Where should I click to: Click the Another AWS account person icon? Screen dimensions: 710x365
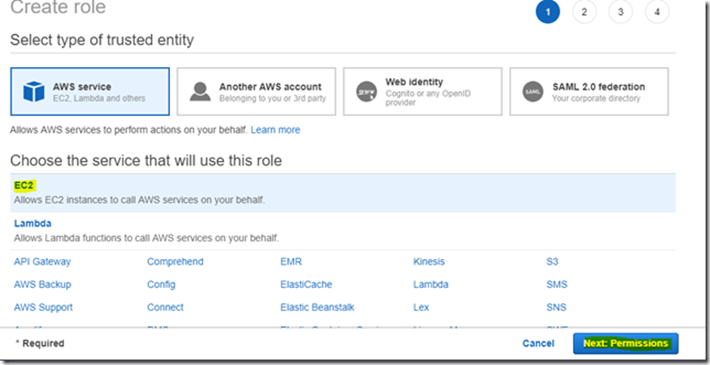click(200, 91)
